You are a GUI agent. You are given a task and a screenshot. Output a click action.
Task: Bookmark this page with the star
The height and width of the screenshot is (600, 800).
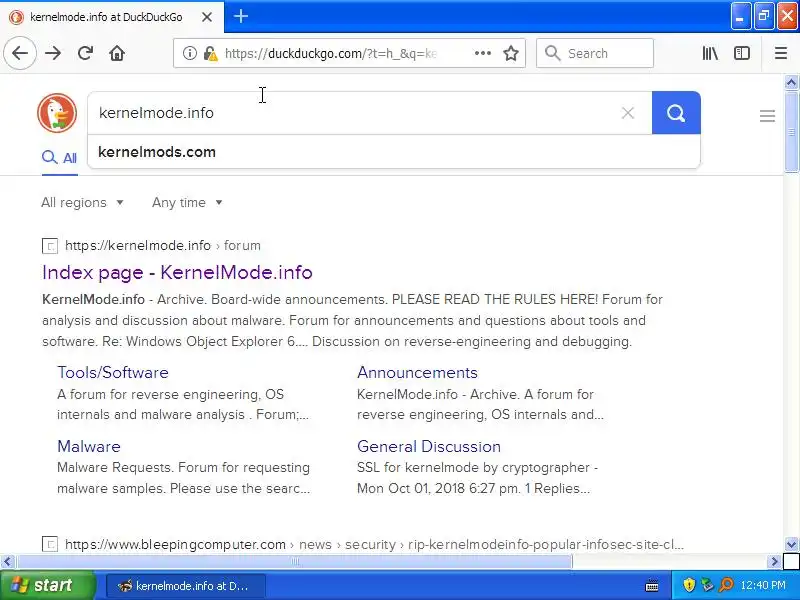coord(511,53)
